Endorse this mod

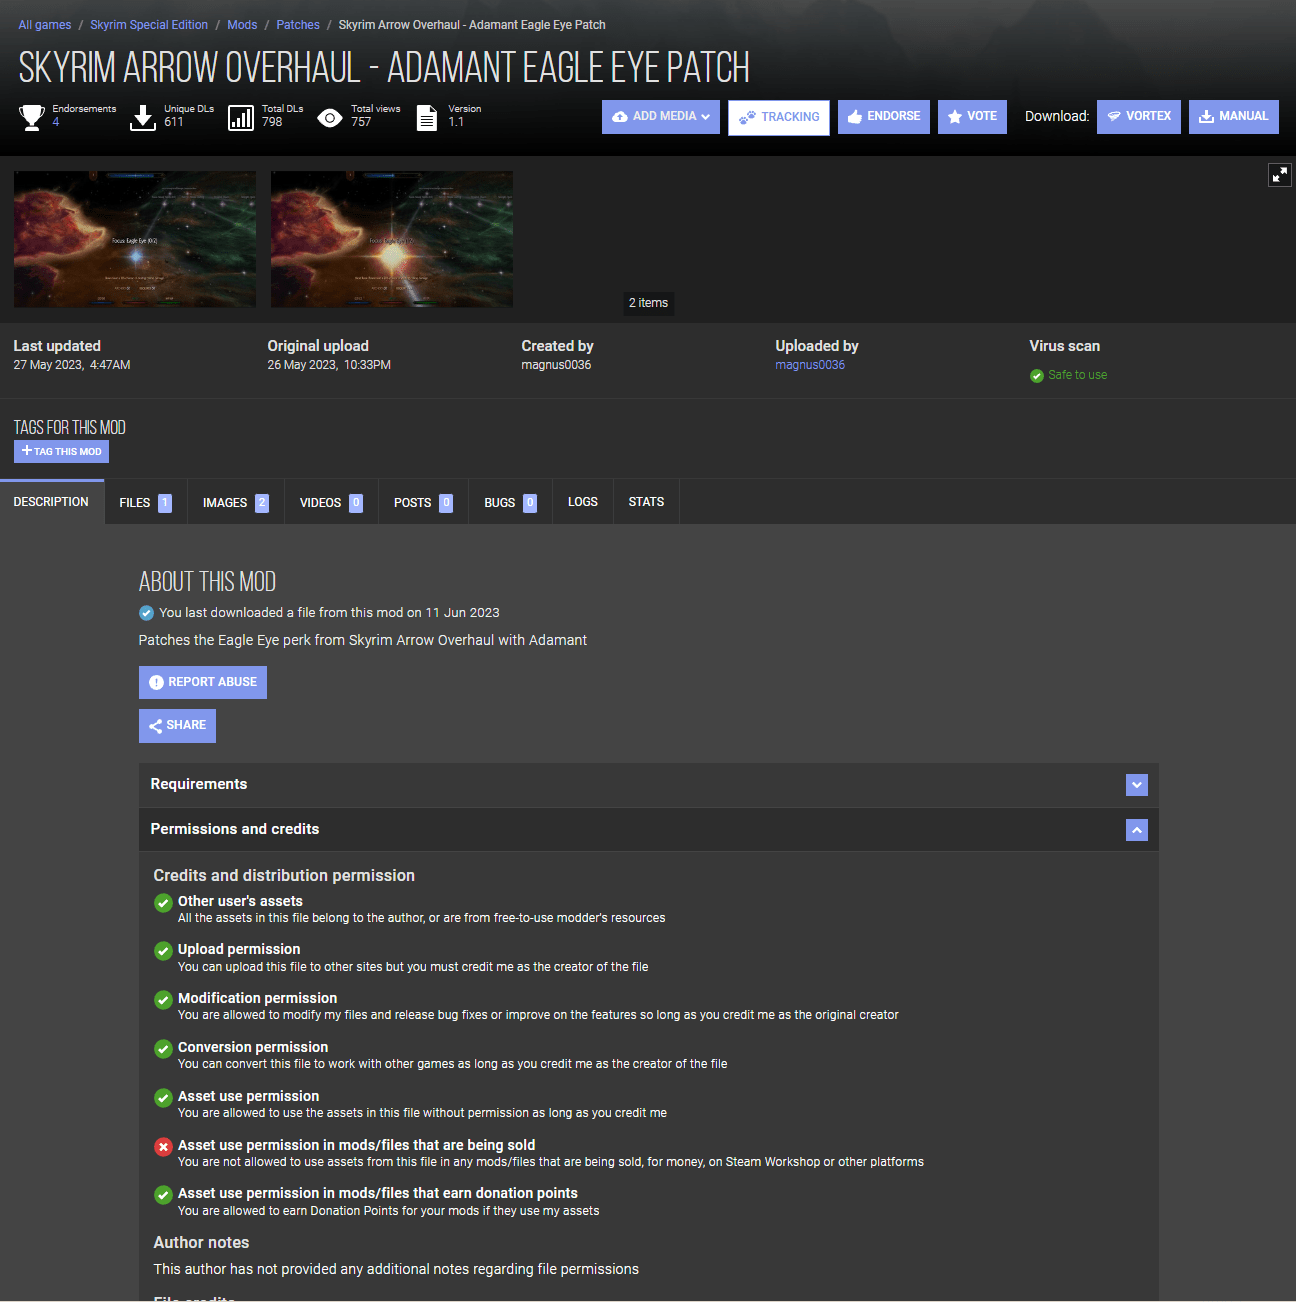883,117
